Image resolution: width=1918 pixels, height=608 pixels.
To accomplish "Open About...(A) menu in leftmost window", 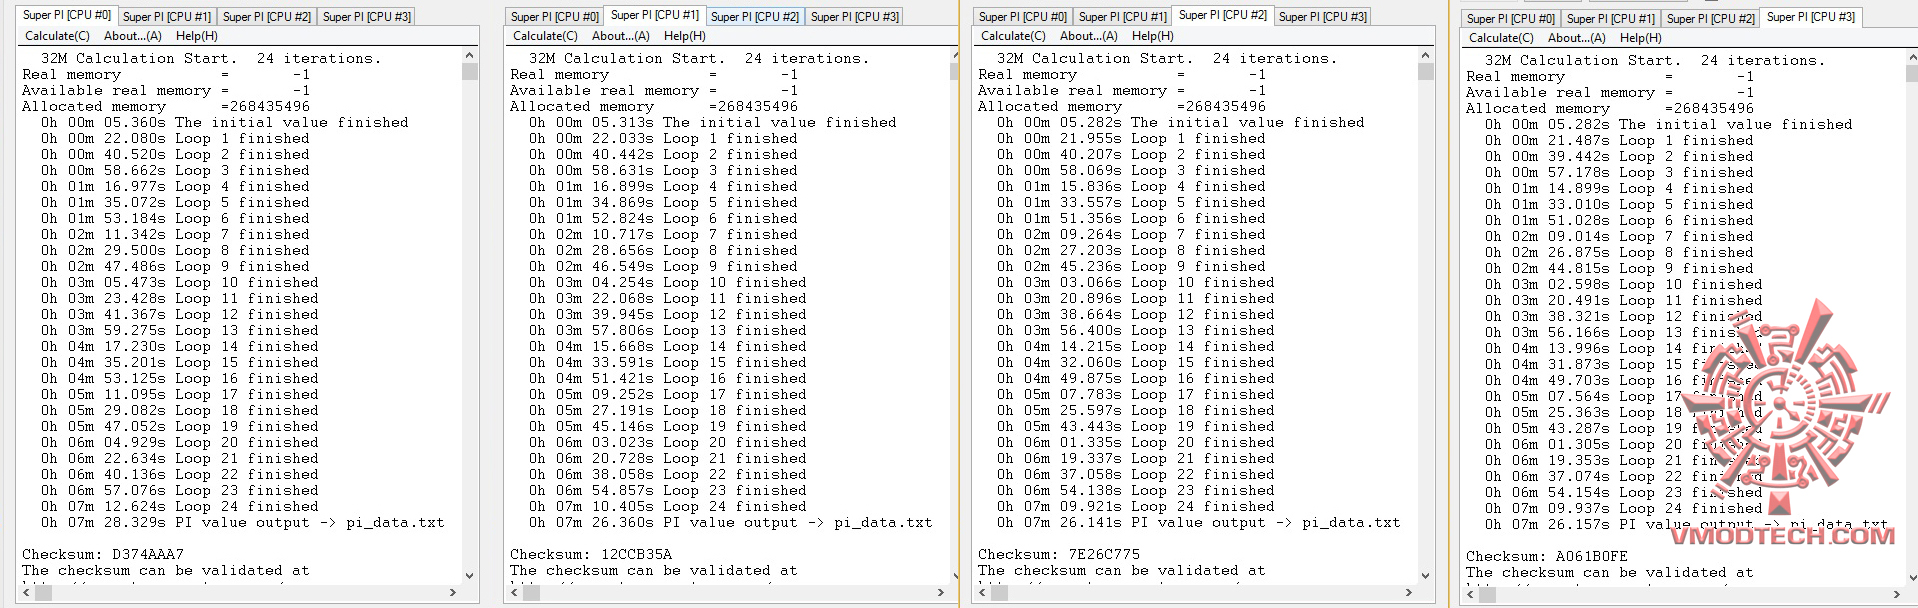I will [x=132, y=36].
